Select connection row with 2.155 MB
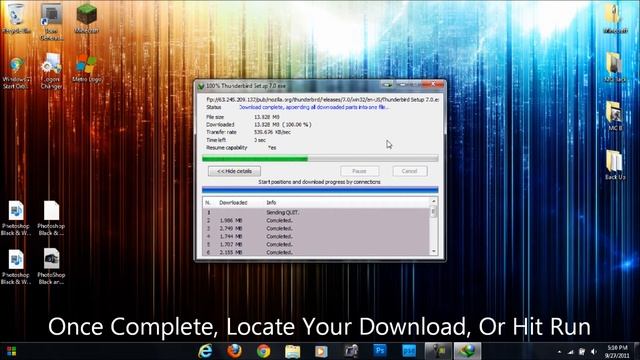Image resolution: width=640 pixels, height=360 pixels. (x=316, y=252)
